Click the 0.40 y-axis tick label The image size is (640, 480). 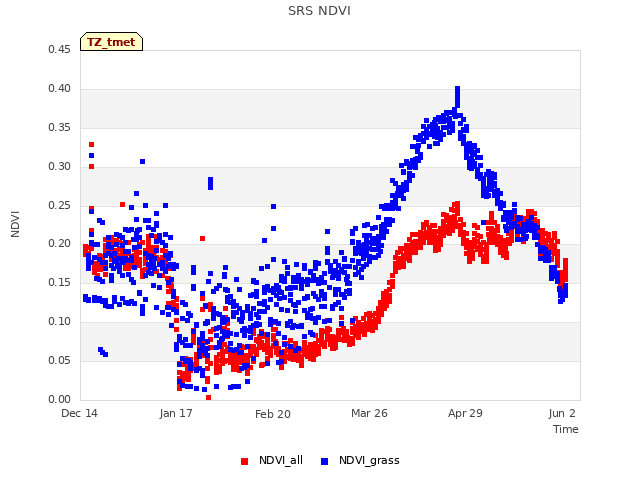point(60,89)
